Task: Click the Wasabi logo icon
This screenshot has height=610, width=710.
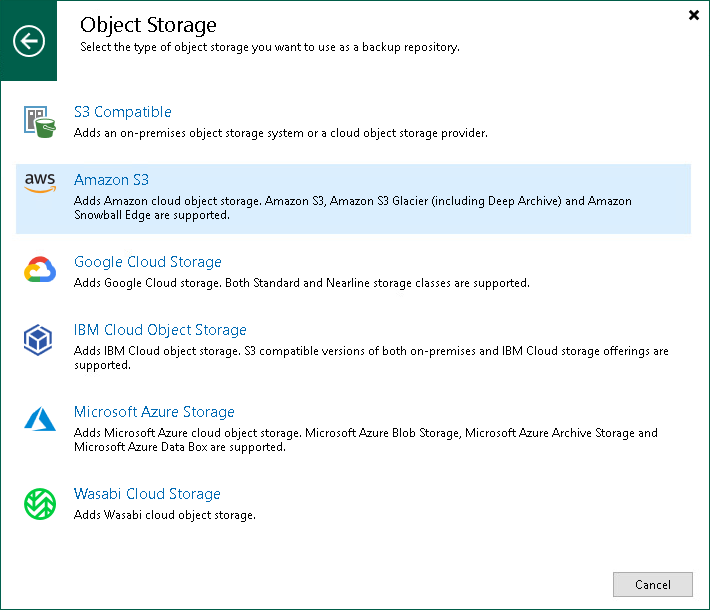Action: click(40, 503)
